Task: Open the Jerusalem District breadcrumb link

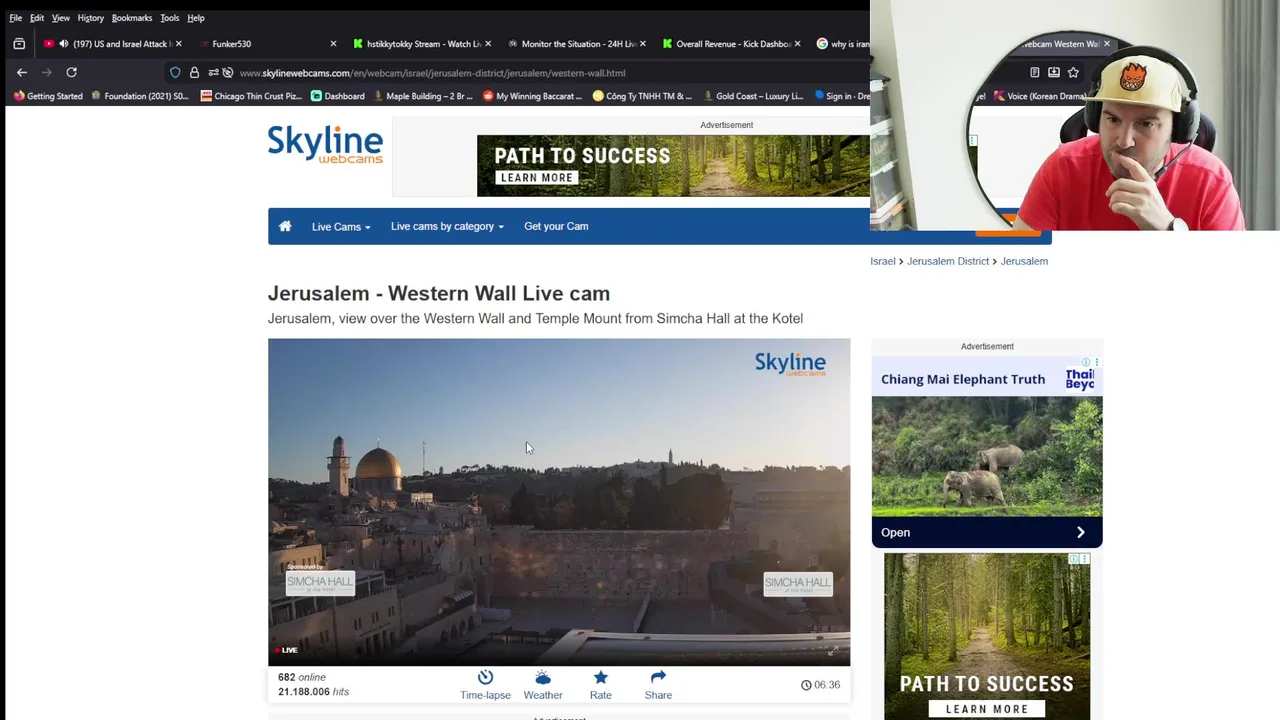Action: pos(948,261)
